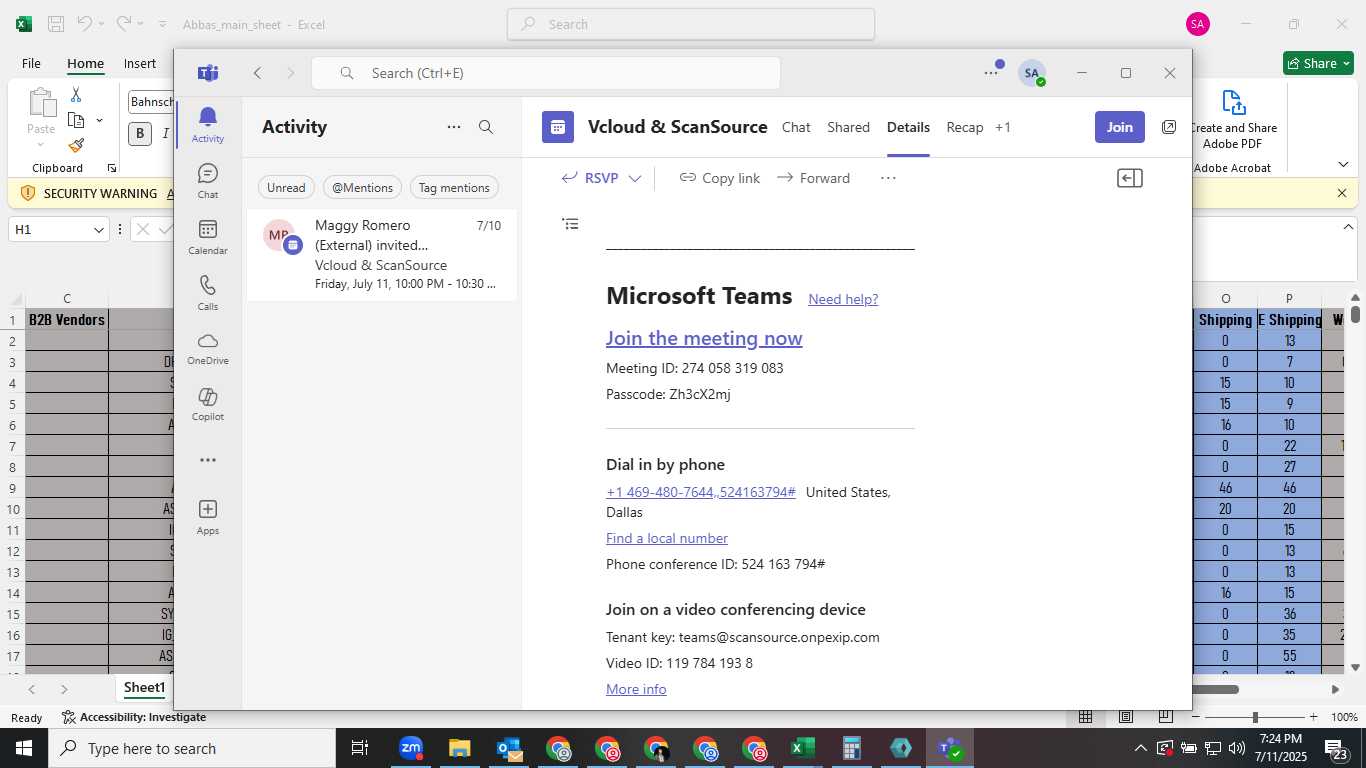Click Join the meeting now link
Viewport: 1366px width, 768px height.
click(x=704, y=338)
